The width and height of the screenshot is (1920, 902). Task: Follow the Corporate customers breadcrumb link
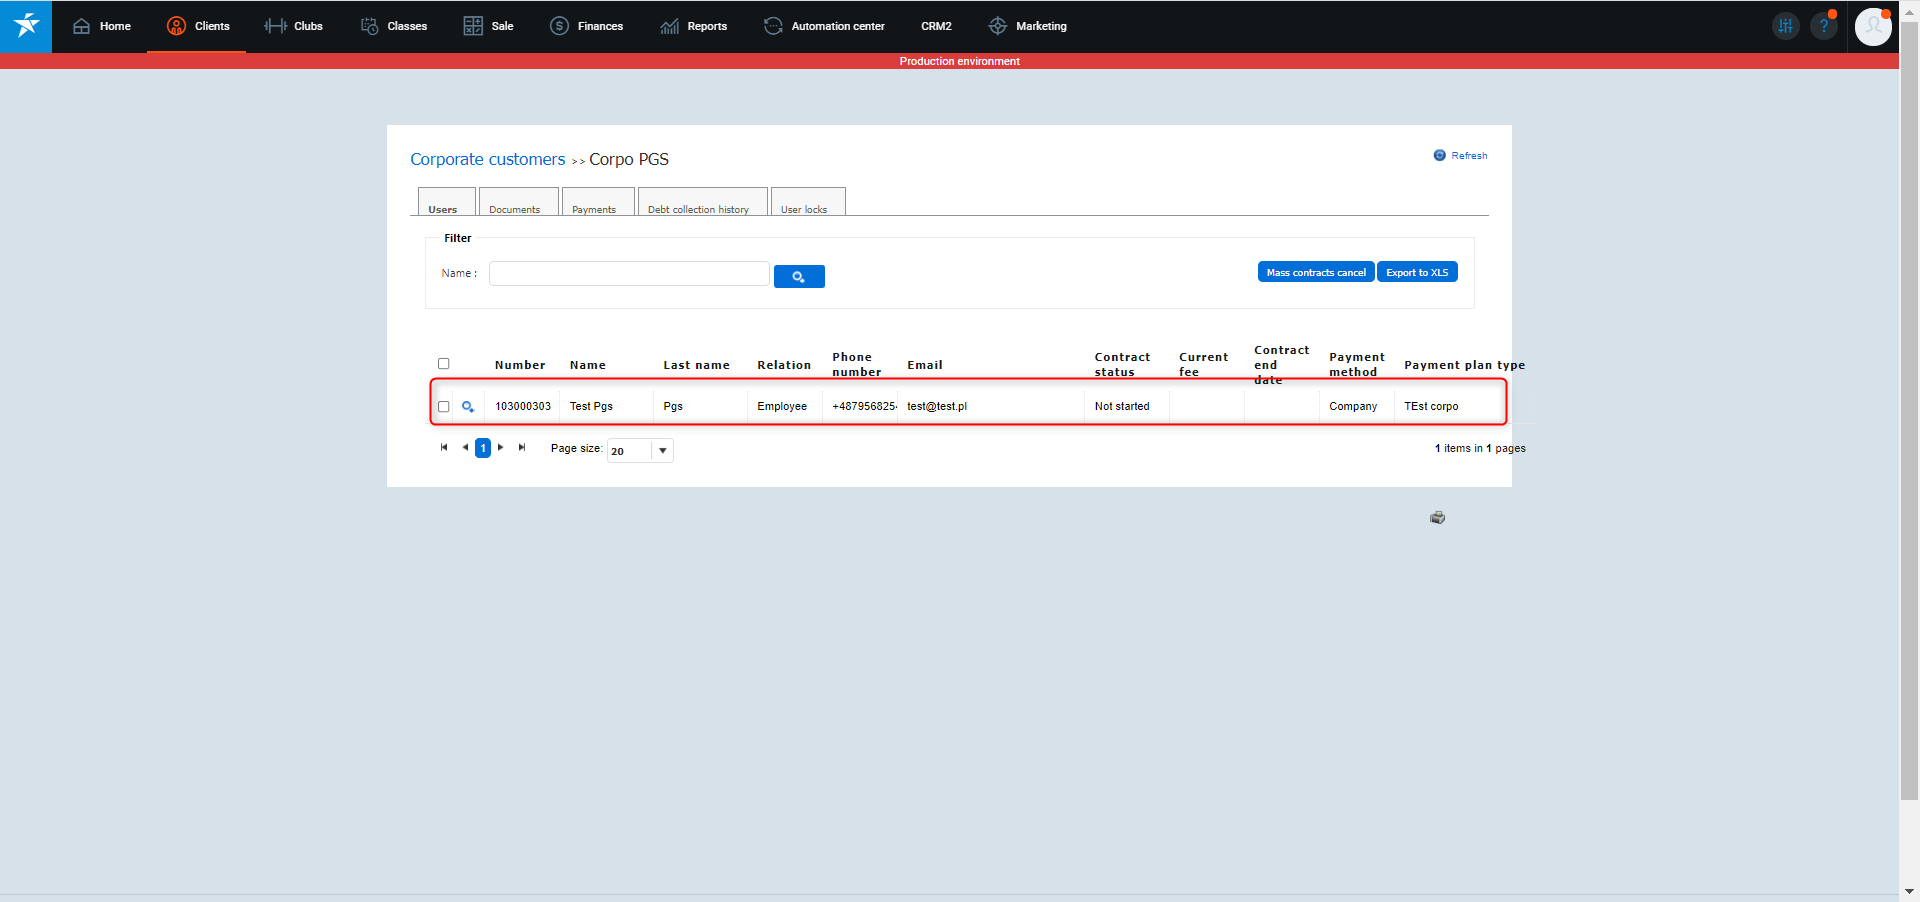[x=487, y=159]
